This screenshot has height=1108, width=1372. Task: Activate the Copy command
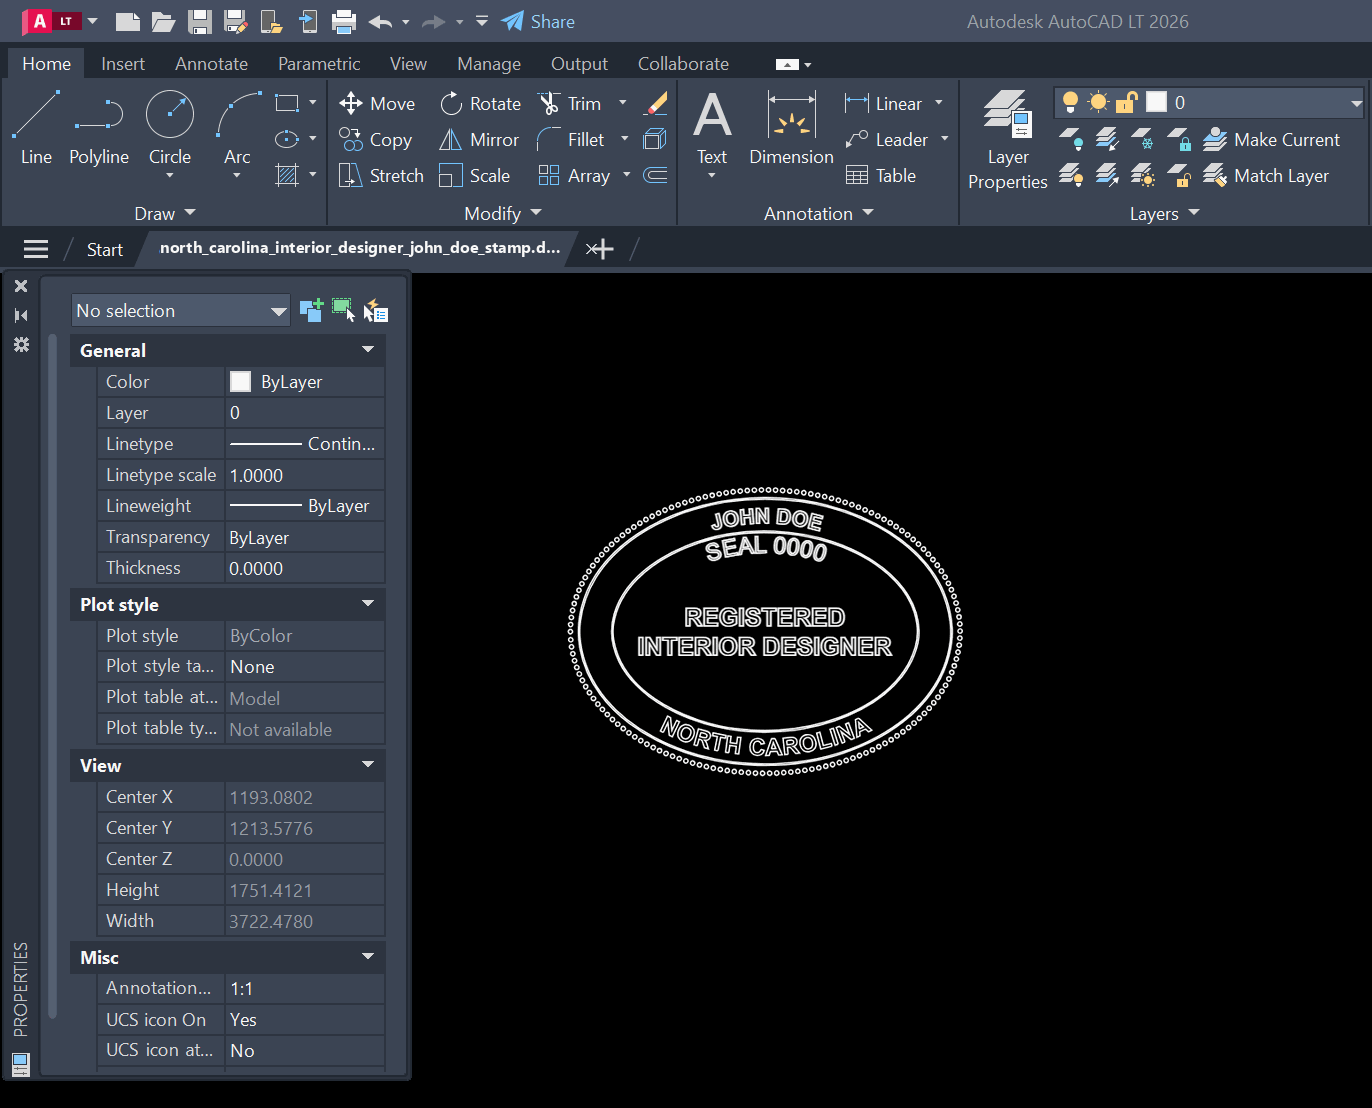pyautogui.click(x=376, y=139)
